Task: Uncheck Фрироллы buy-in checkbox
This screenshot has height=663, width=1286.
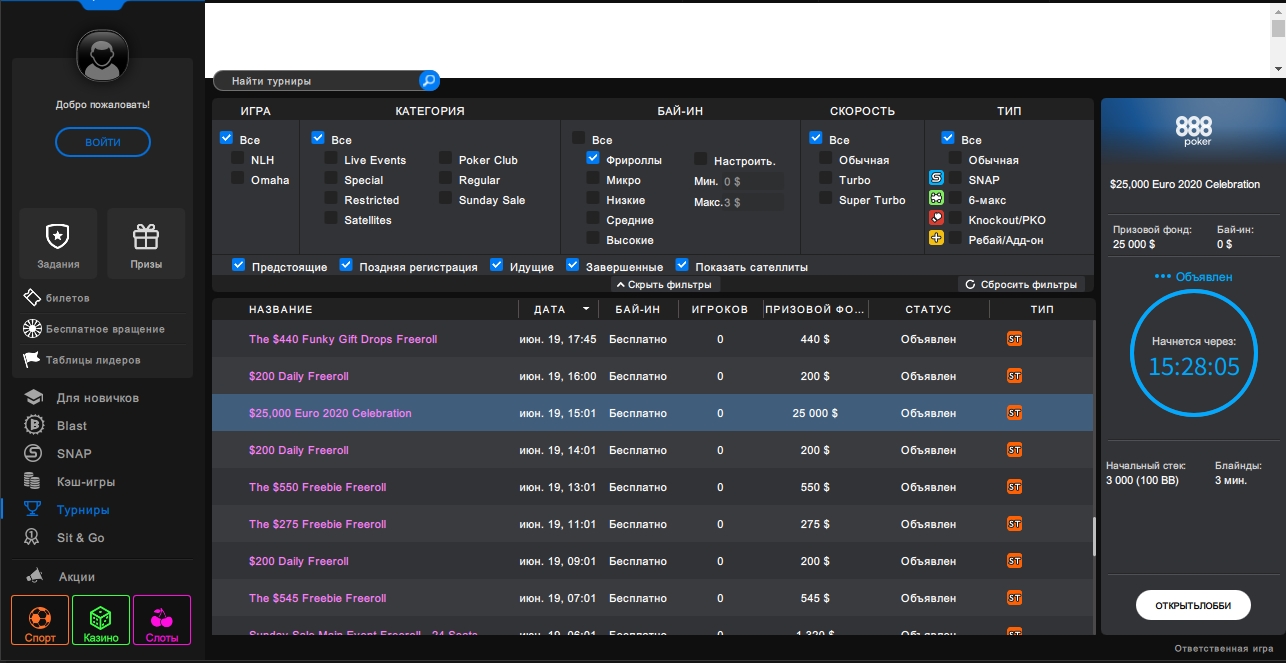Action: [x=593, y=159]
